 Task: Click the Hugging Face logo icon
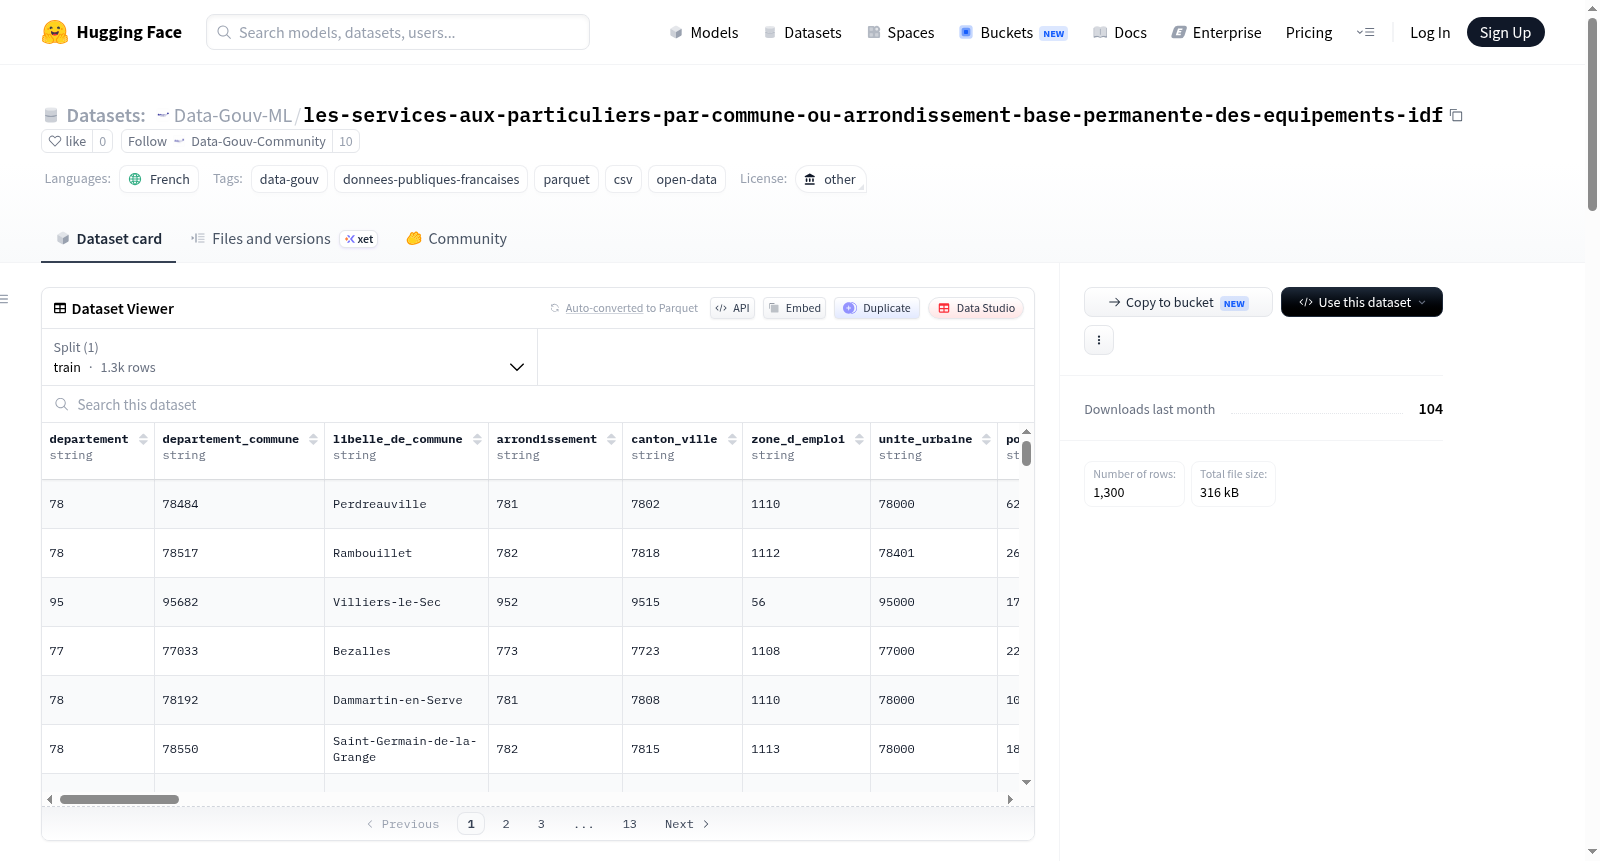(55, 32)
